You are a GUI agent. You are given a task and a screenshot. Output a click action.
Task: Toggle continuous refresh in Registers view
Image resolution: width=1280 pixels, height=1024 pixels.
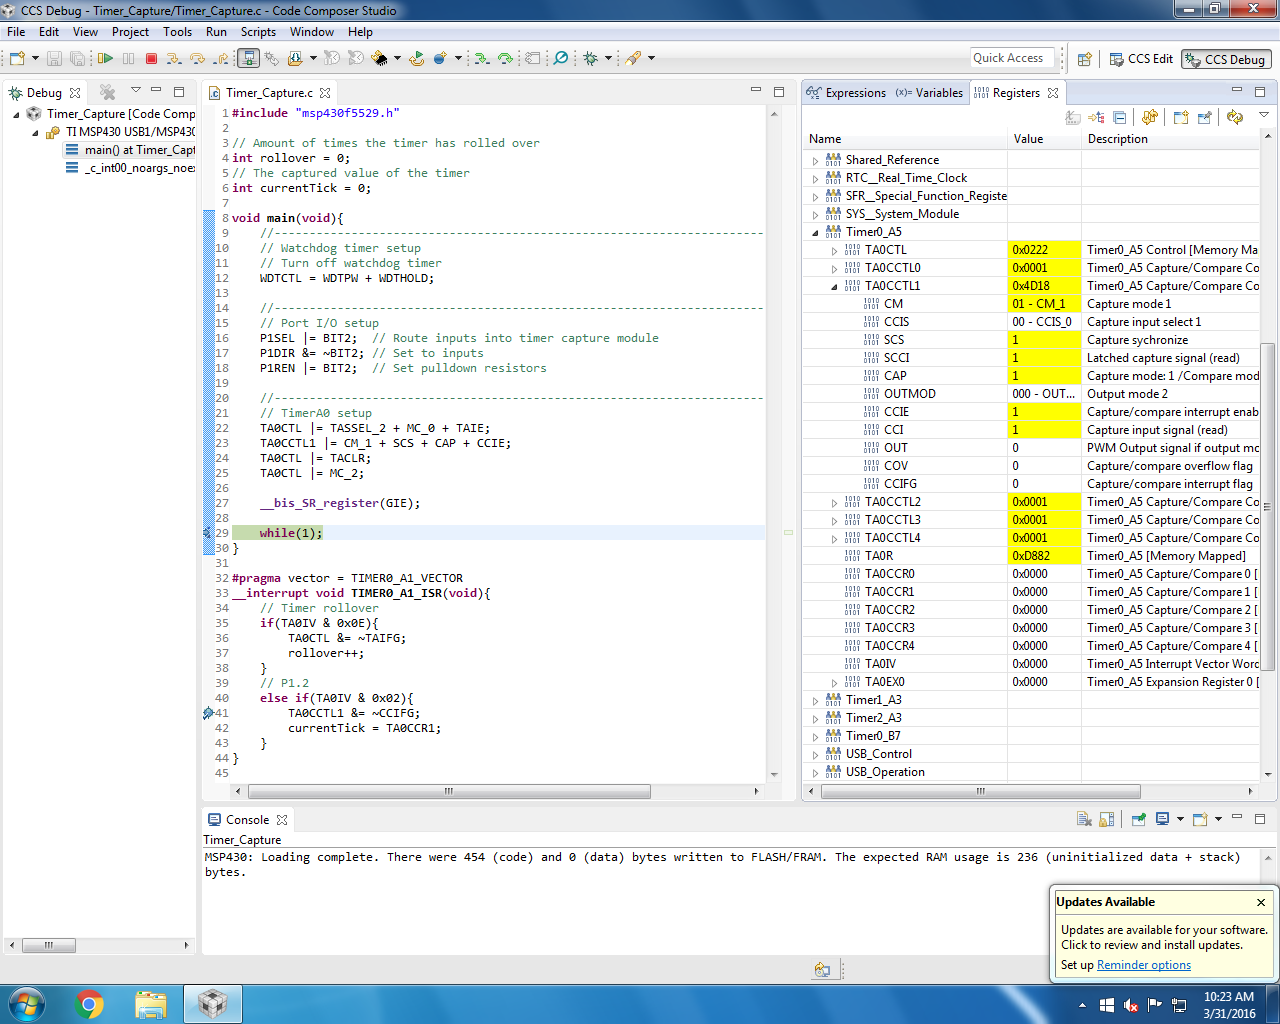(x=1150, y=118)
